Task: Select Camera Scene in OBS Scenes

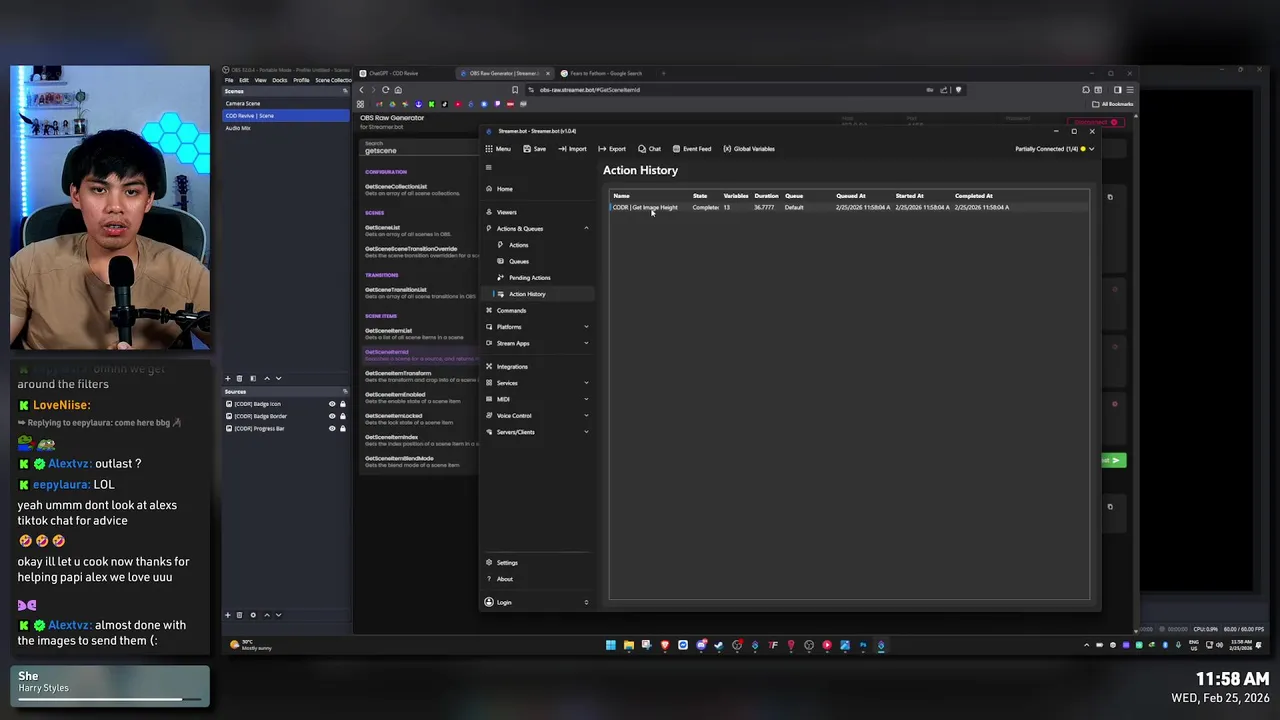Action: 286,103
